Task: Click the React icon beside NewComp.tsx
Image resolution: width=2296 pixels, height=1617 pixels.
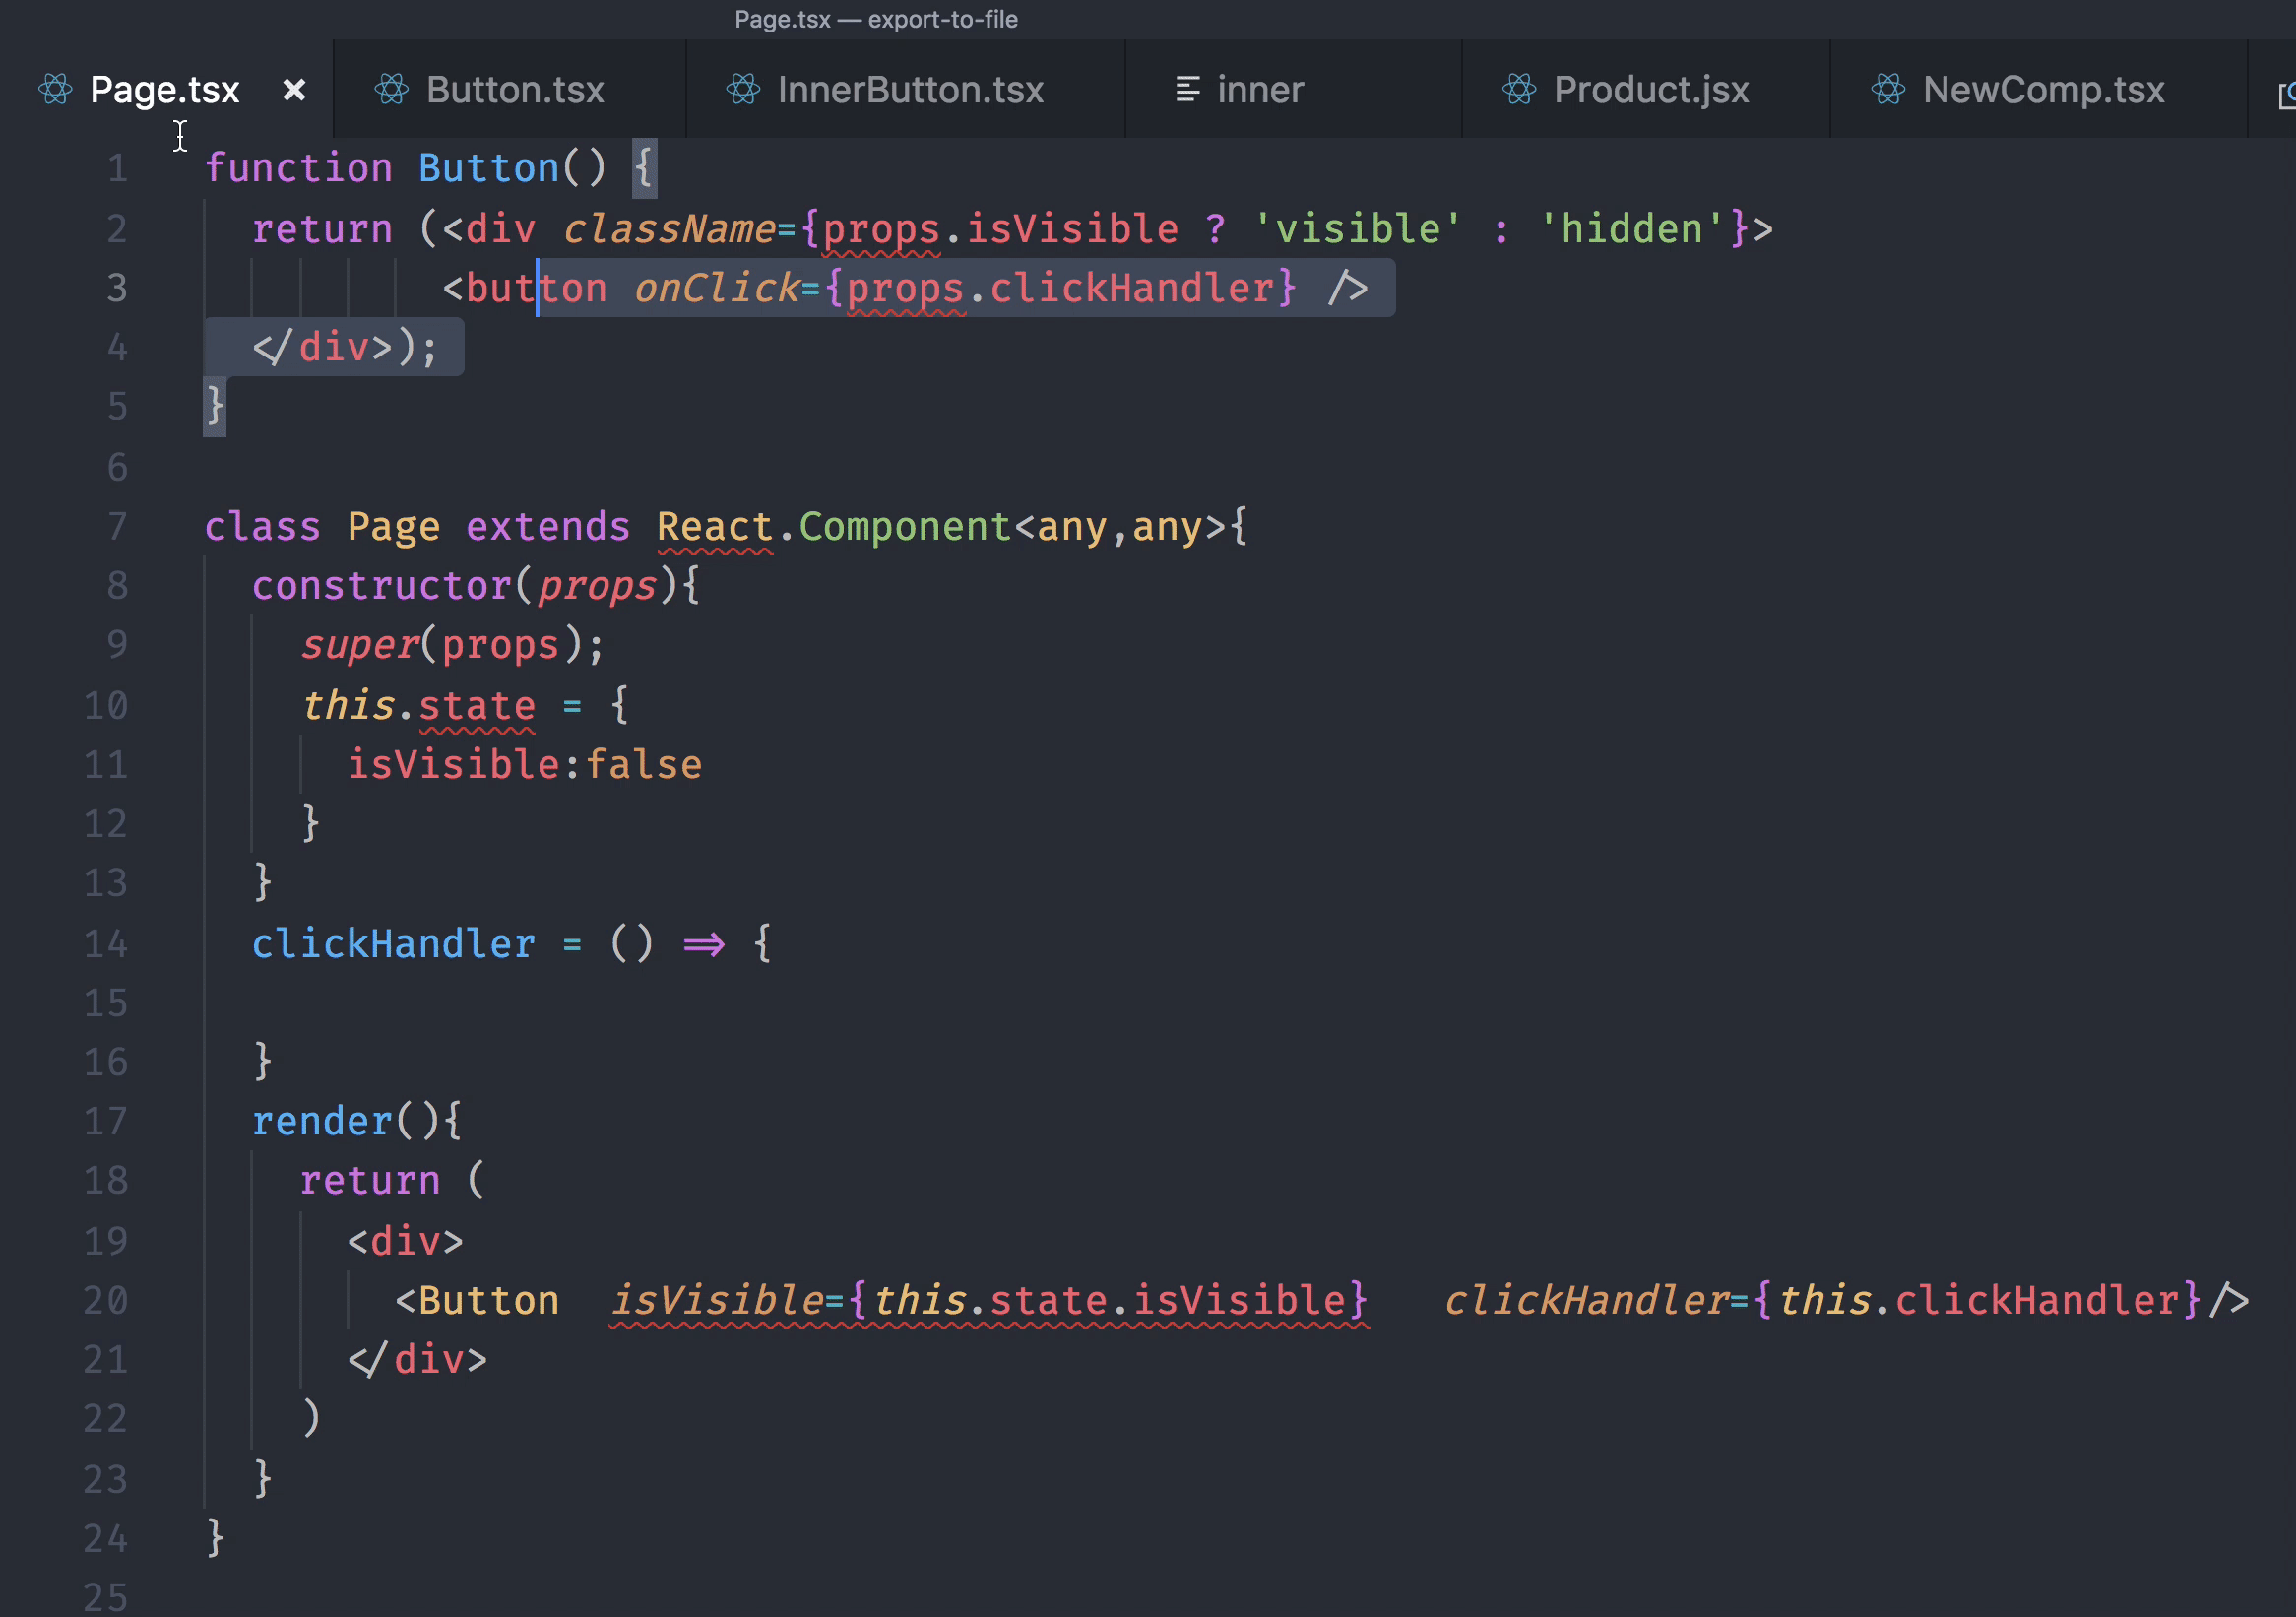Action: point(1888,90)
